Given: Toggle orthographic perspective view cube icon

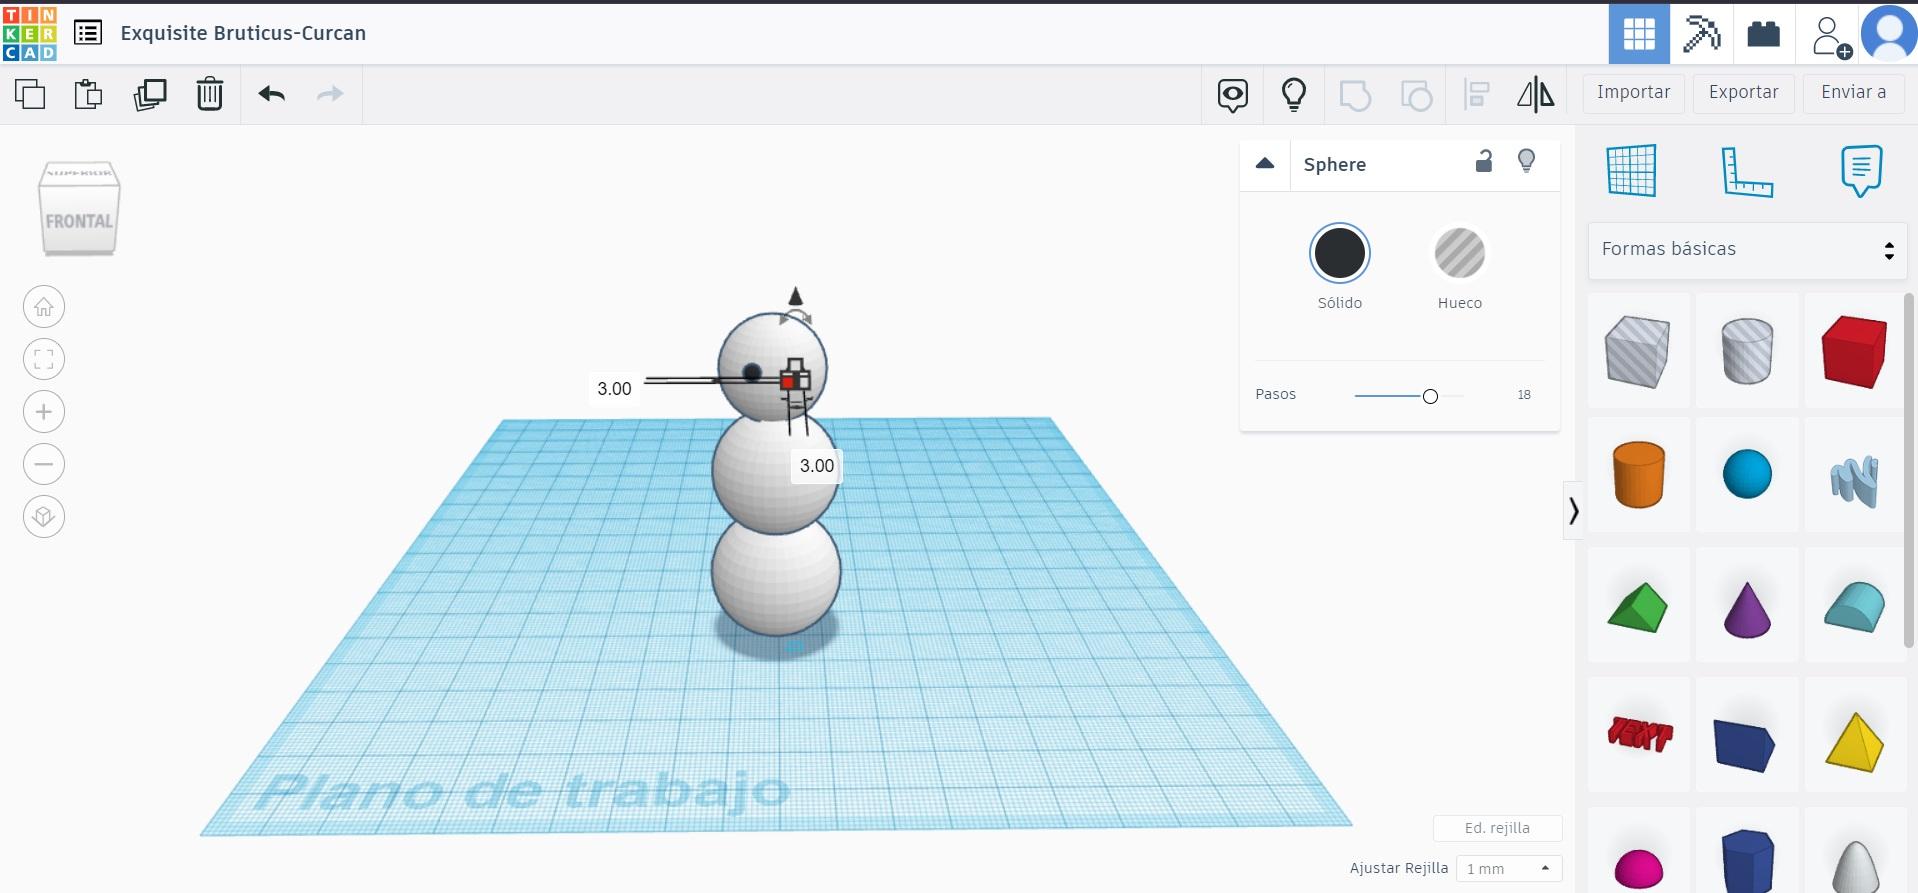Looking at the screenshot, I should 44,517.
